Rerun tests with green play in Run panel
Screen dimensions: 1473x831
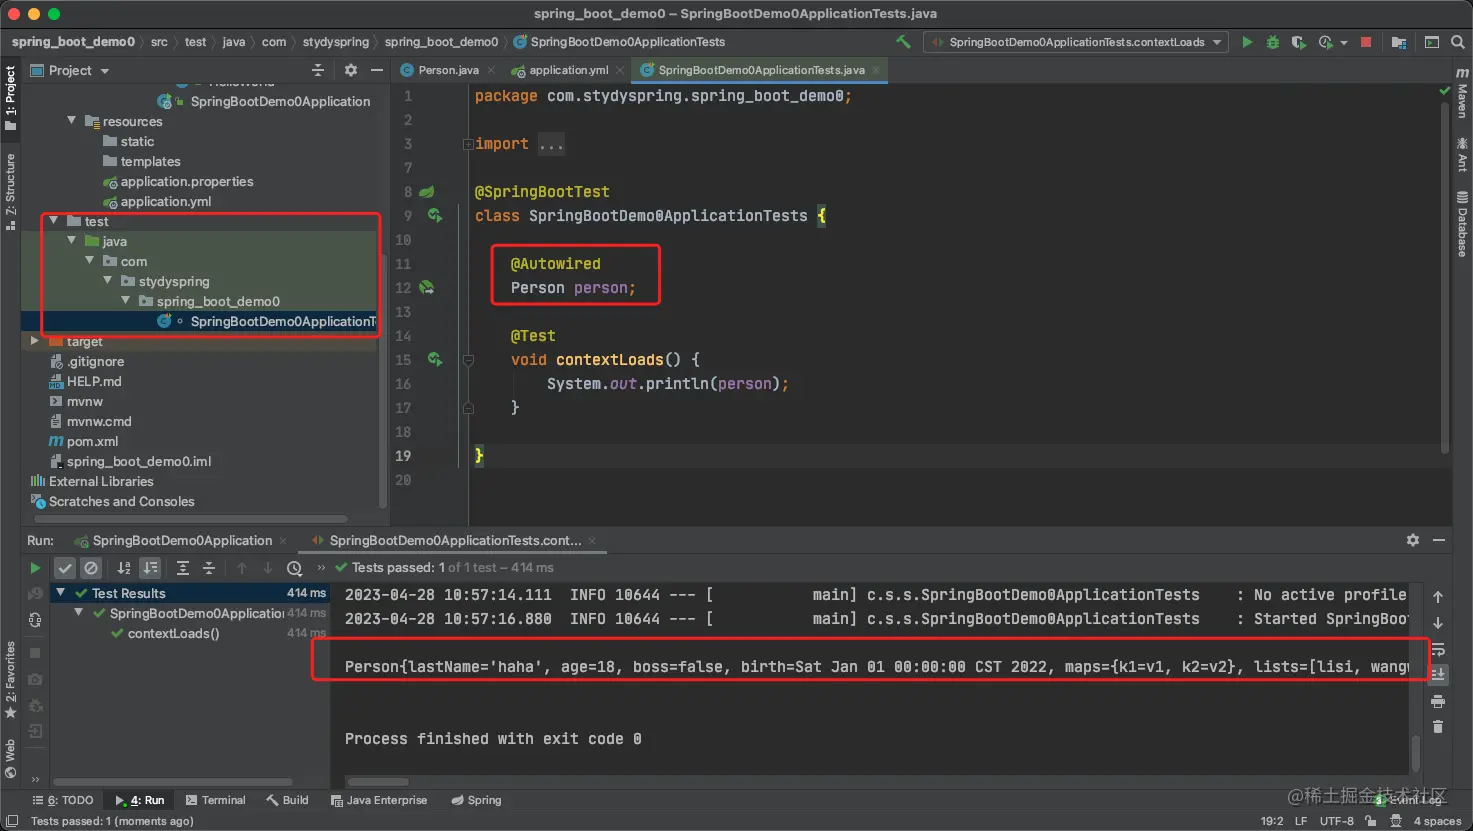[x=35, y=568]
